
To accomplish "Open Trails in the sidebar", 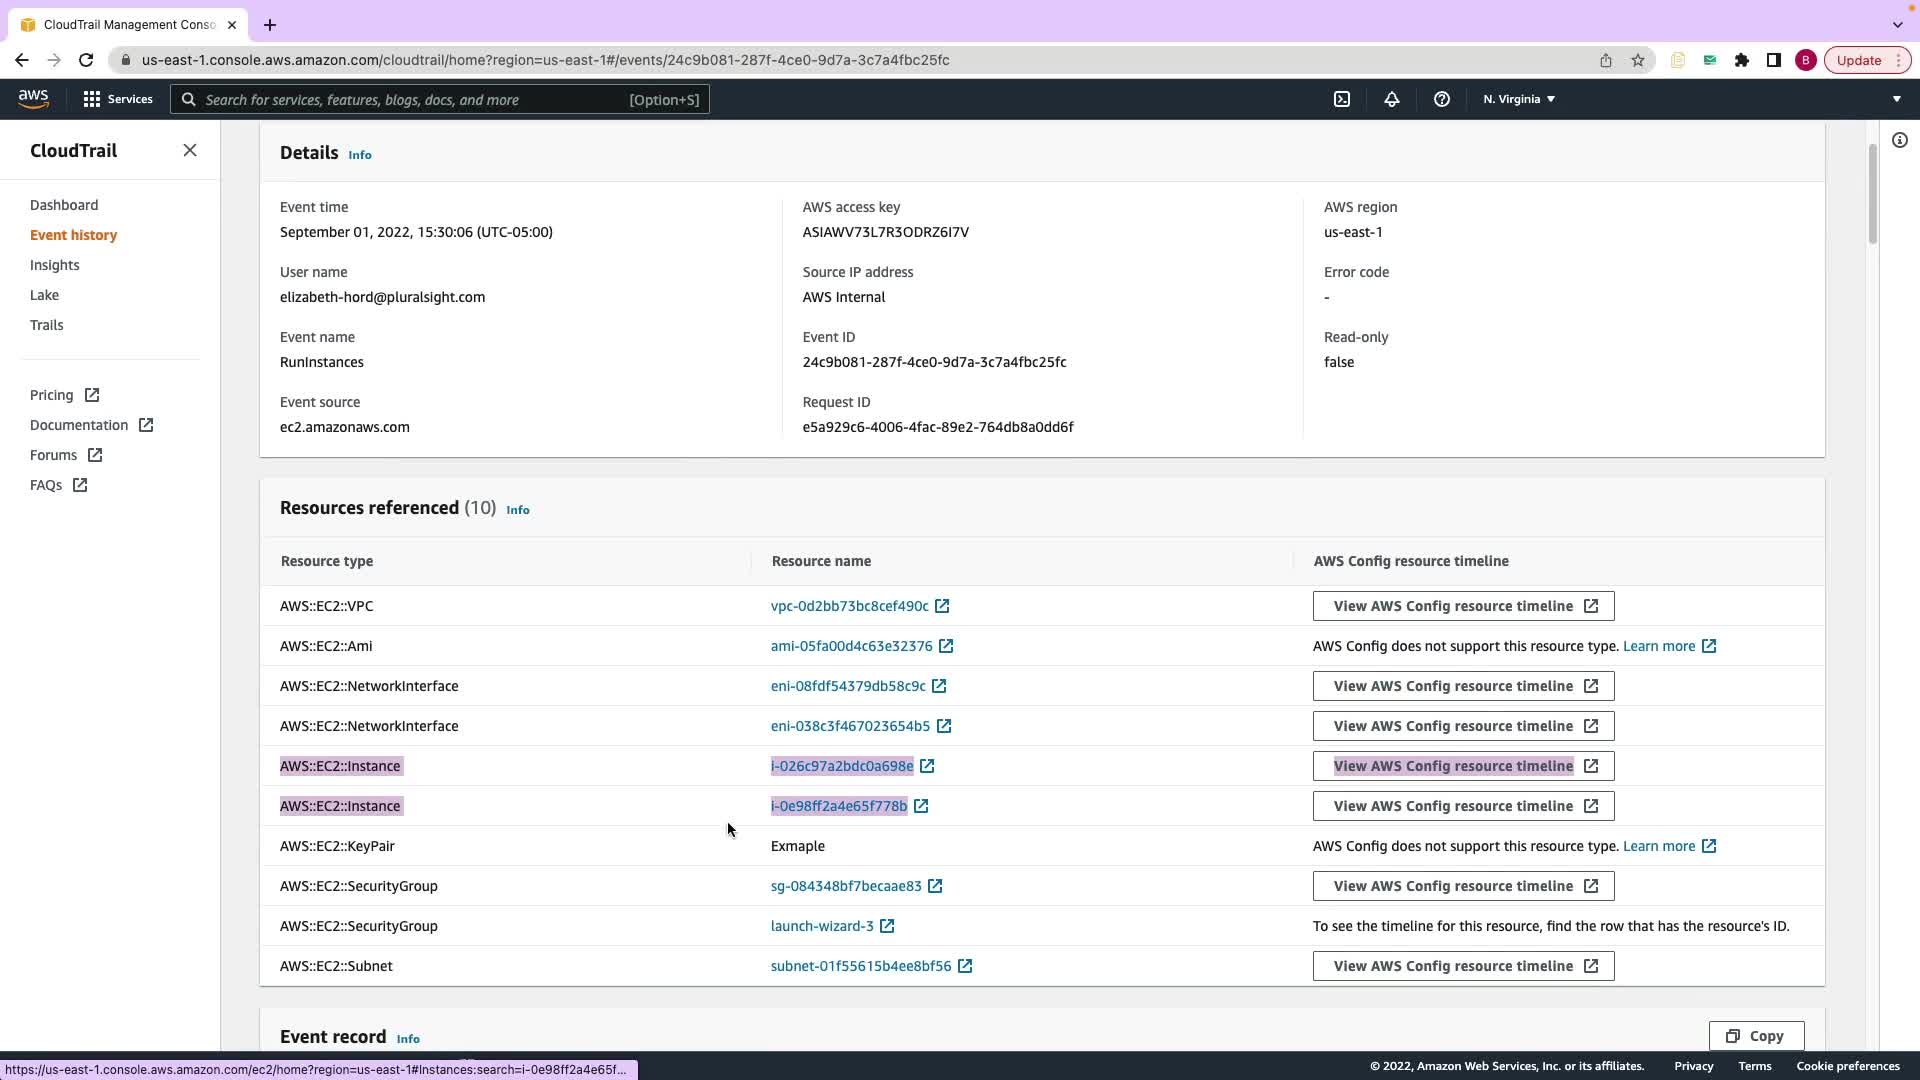I will pos(46,325).
